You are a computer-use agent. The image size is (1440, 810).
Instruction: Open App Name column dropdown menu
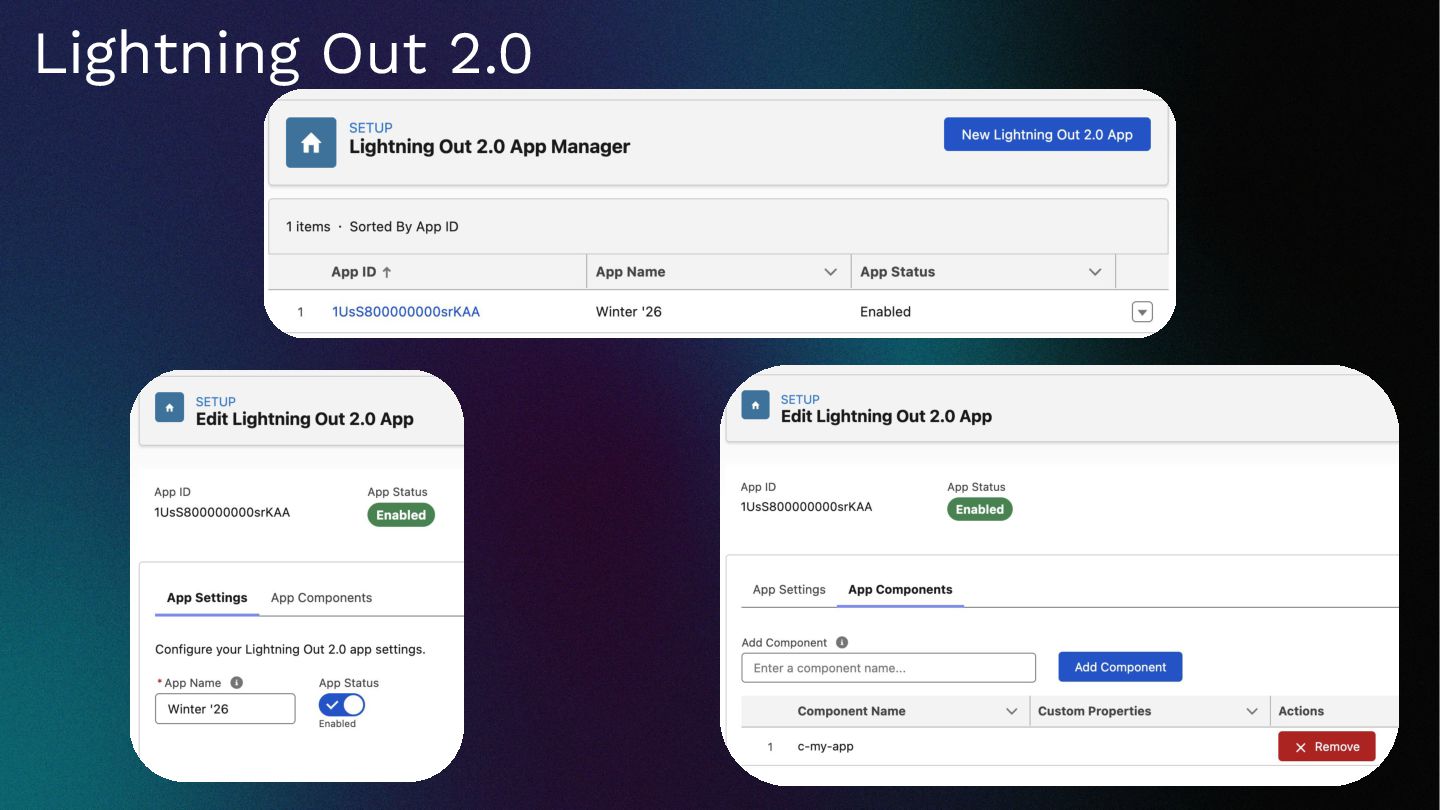(830, 272)
